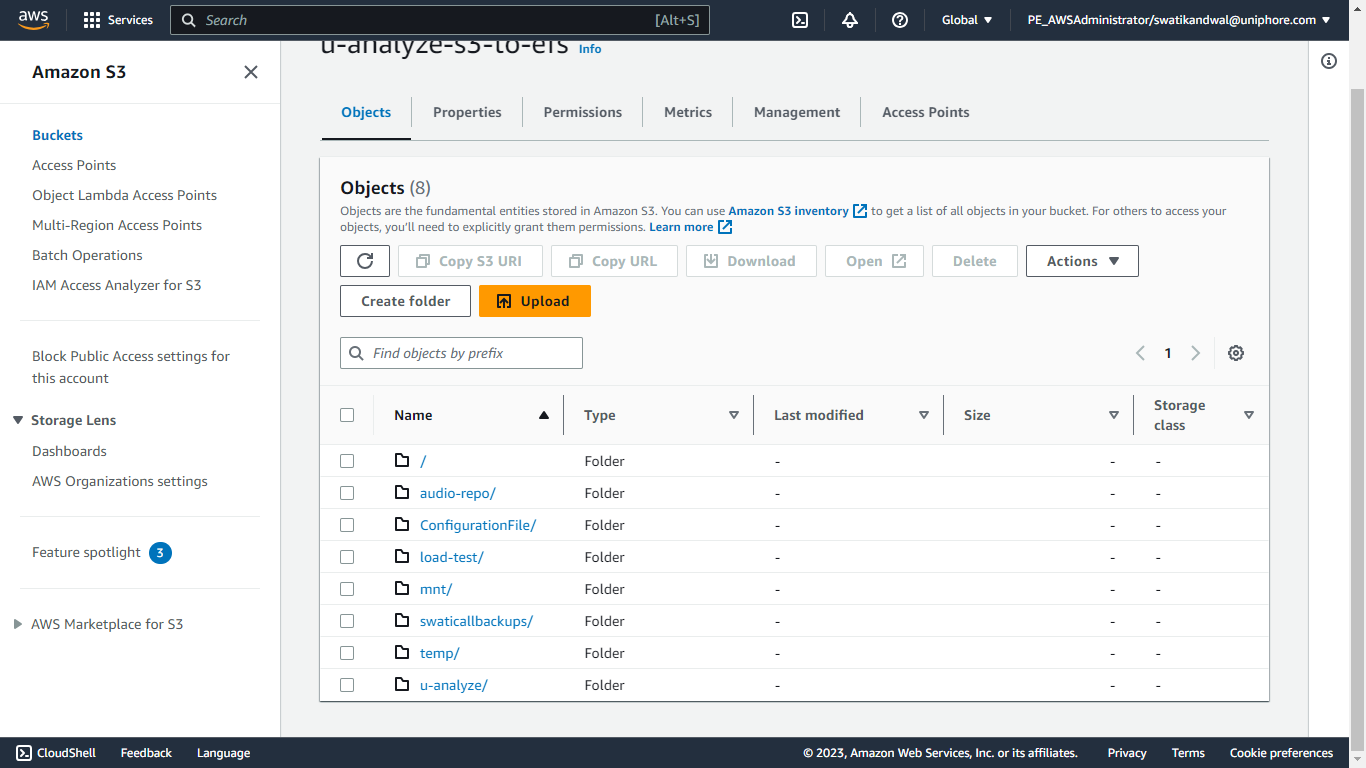Go to Buckets in the sidebar

tap(57, 135)
